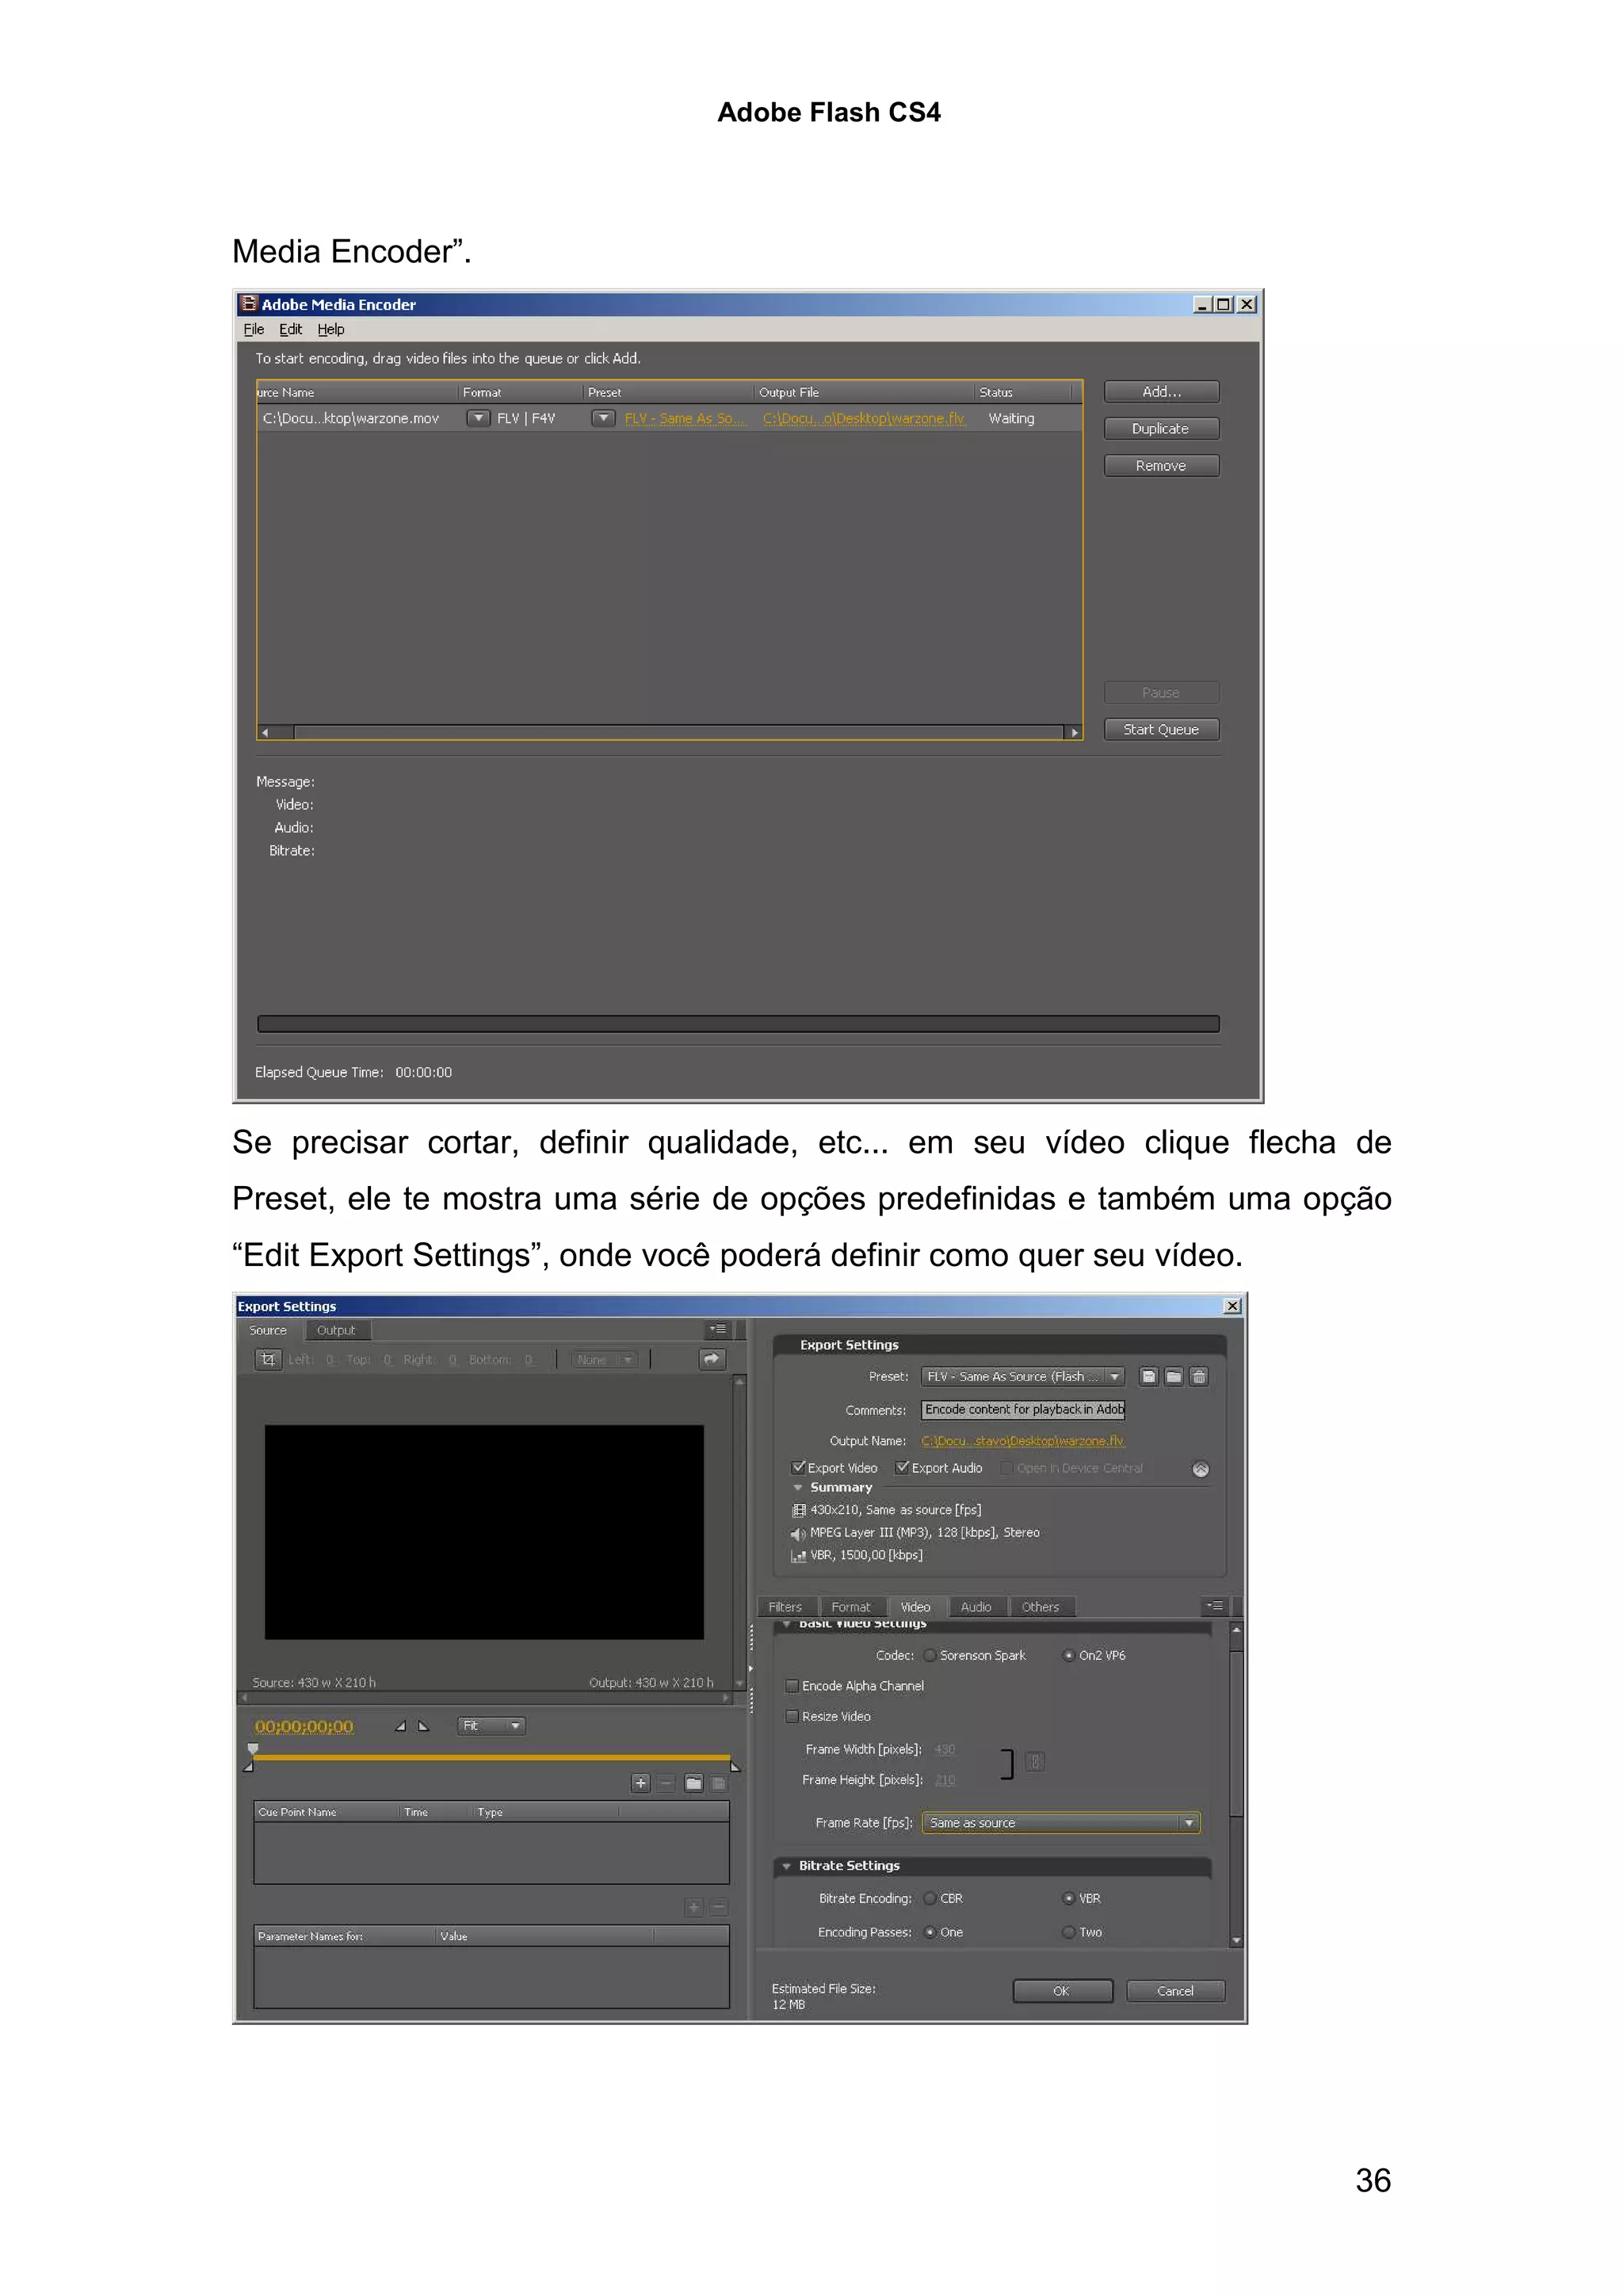Switch to the Filters tab
1623x2296 pixels.
(785, 1607)
